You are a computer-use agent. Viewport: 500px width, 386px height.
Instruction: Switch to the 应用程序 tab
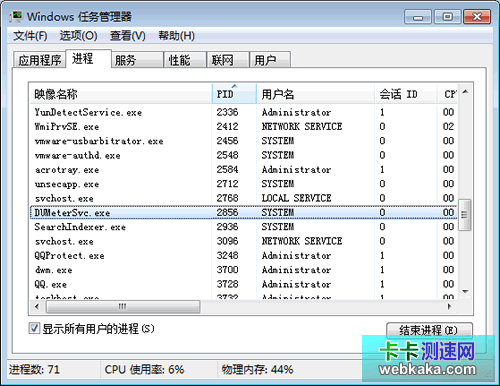[x=40, y=60]
